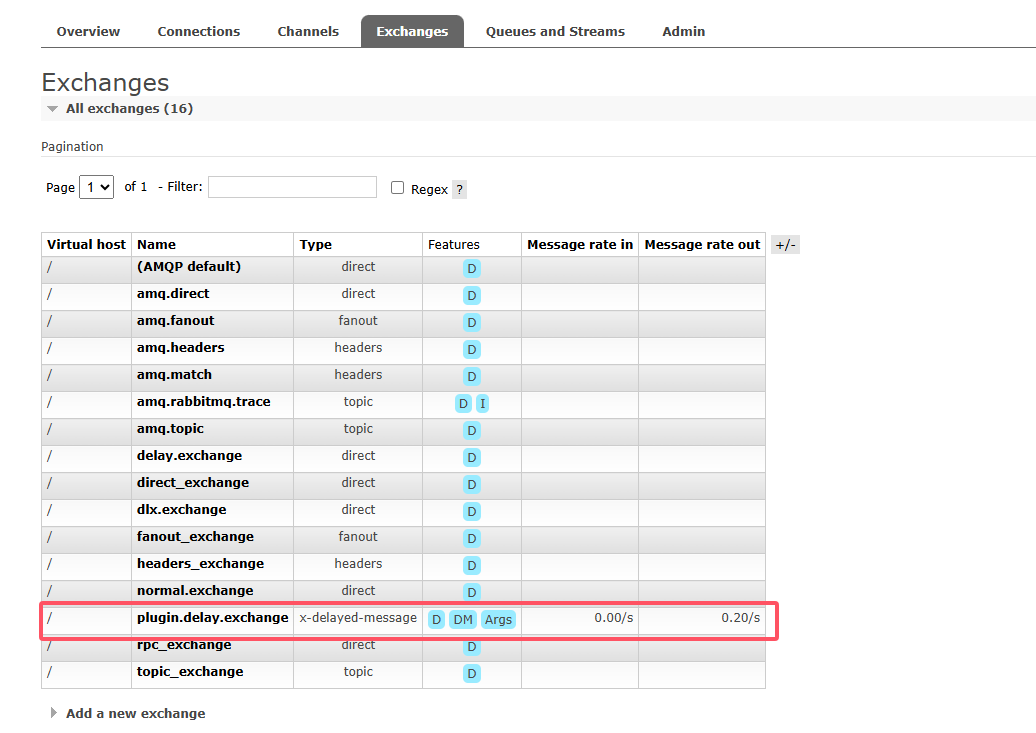Open the normal.exchange link
The height and width of the screenshot is (733, 1036).
click(x=195, y=591)
